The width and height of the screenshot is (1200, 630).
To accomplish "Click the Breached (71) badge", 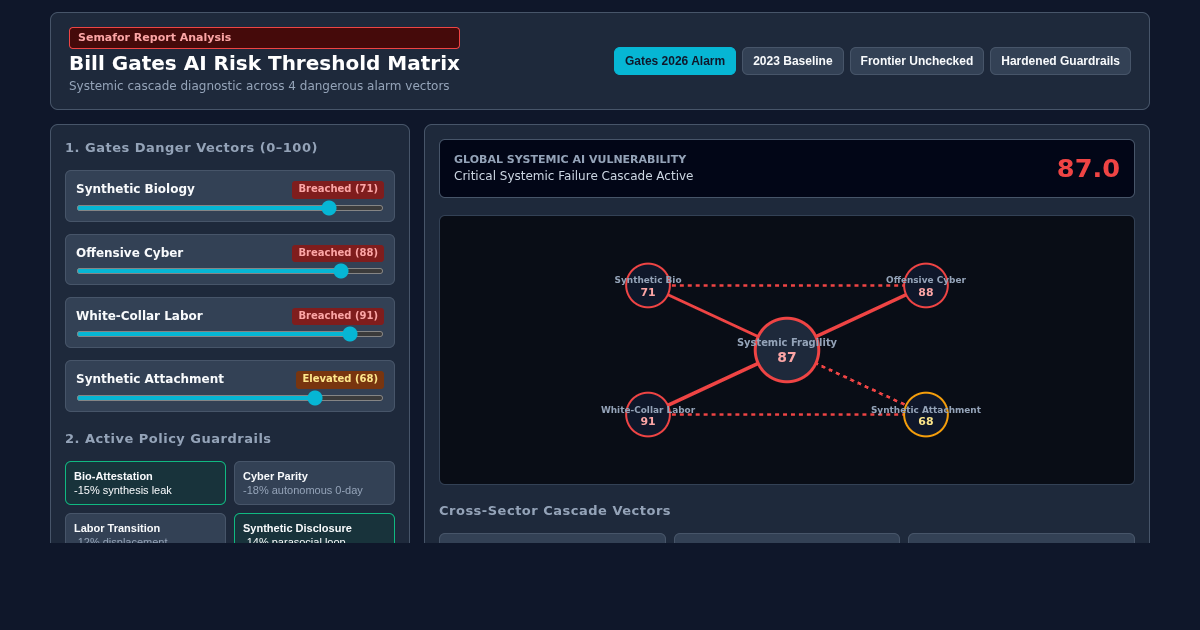I will point(338,189).
